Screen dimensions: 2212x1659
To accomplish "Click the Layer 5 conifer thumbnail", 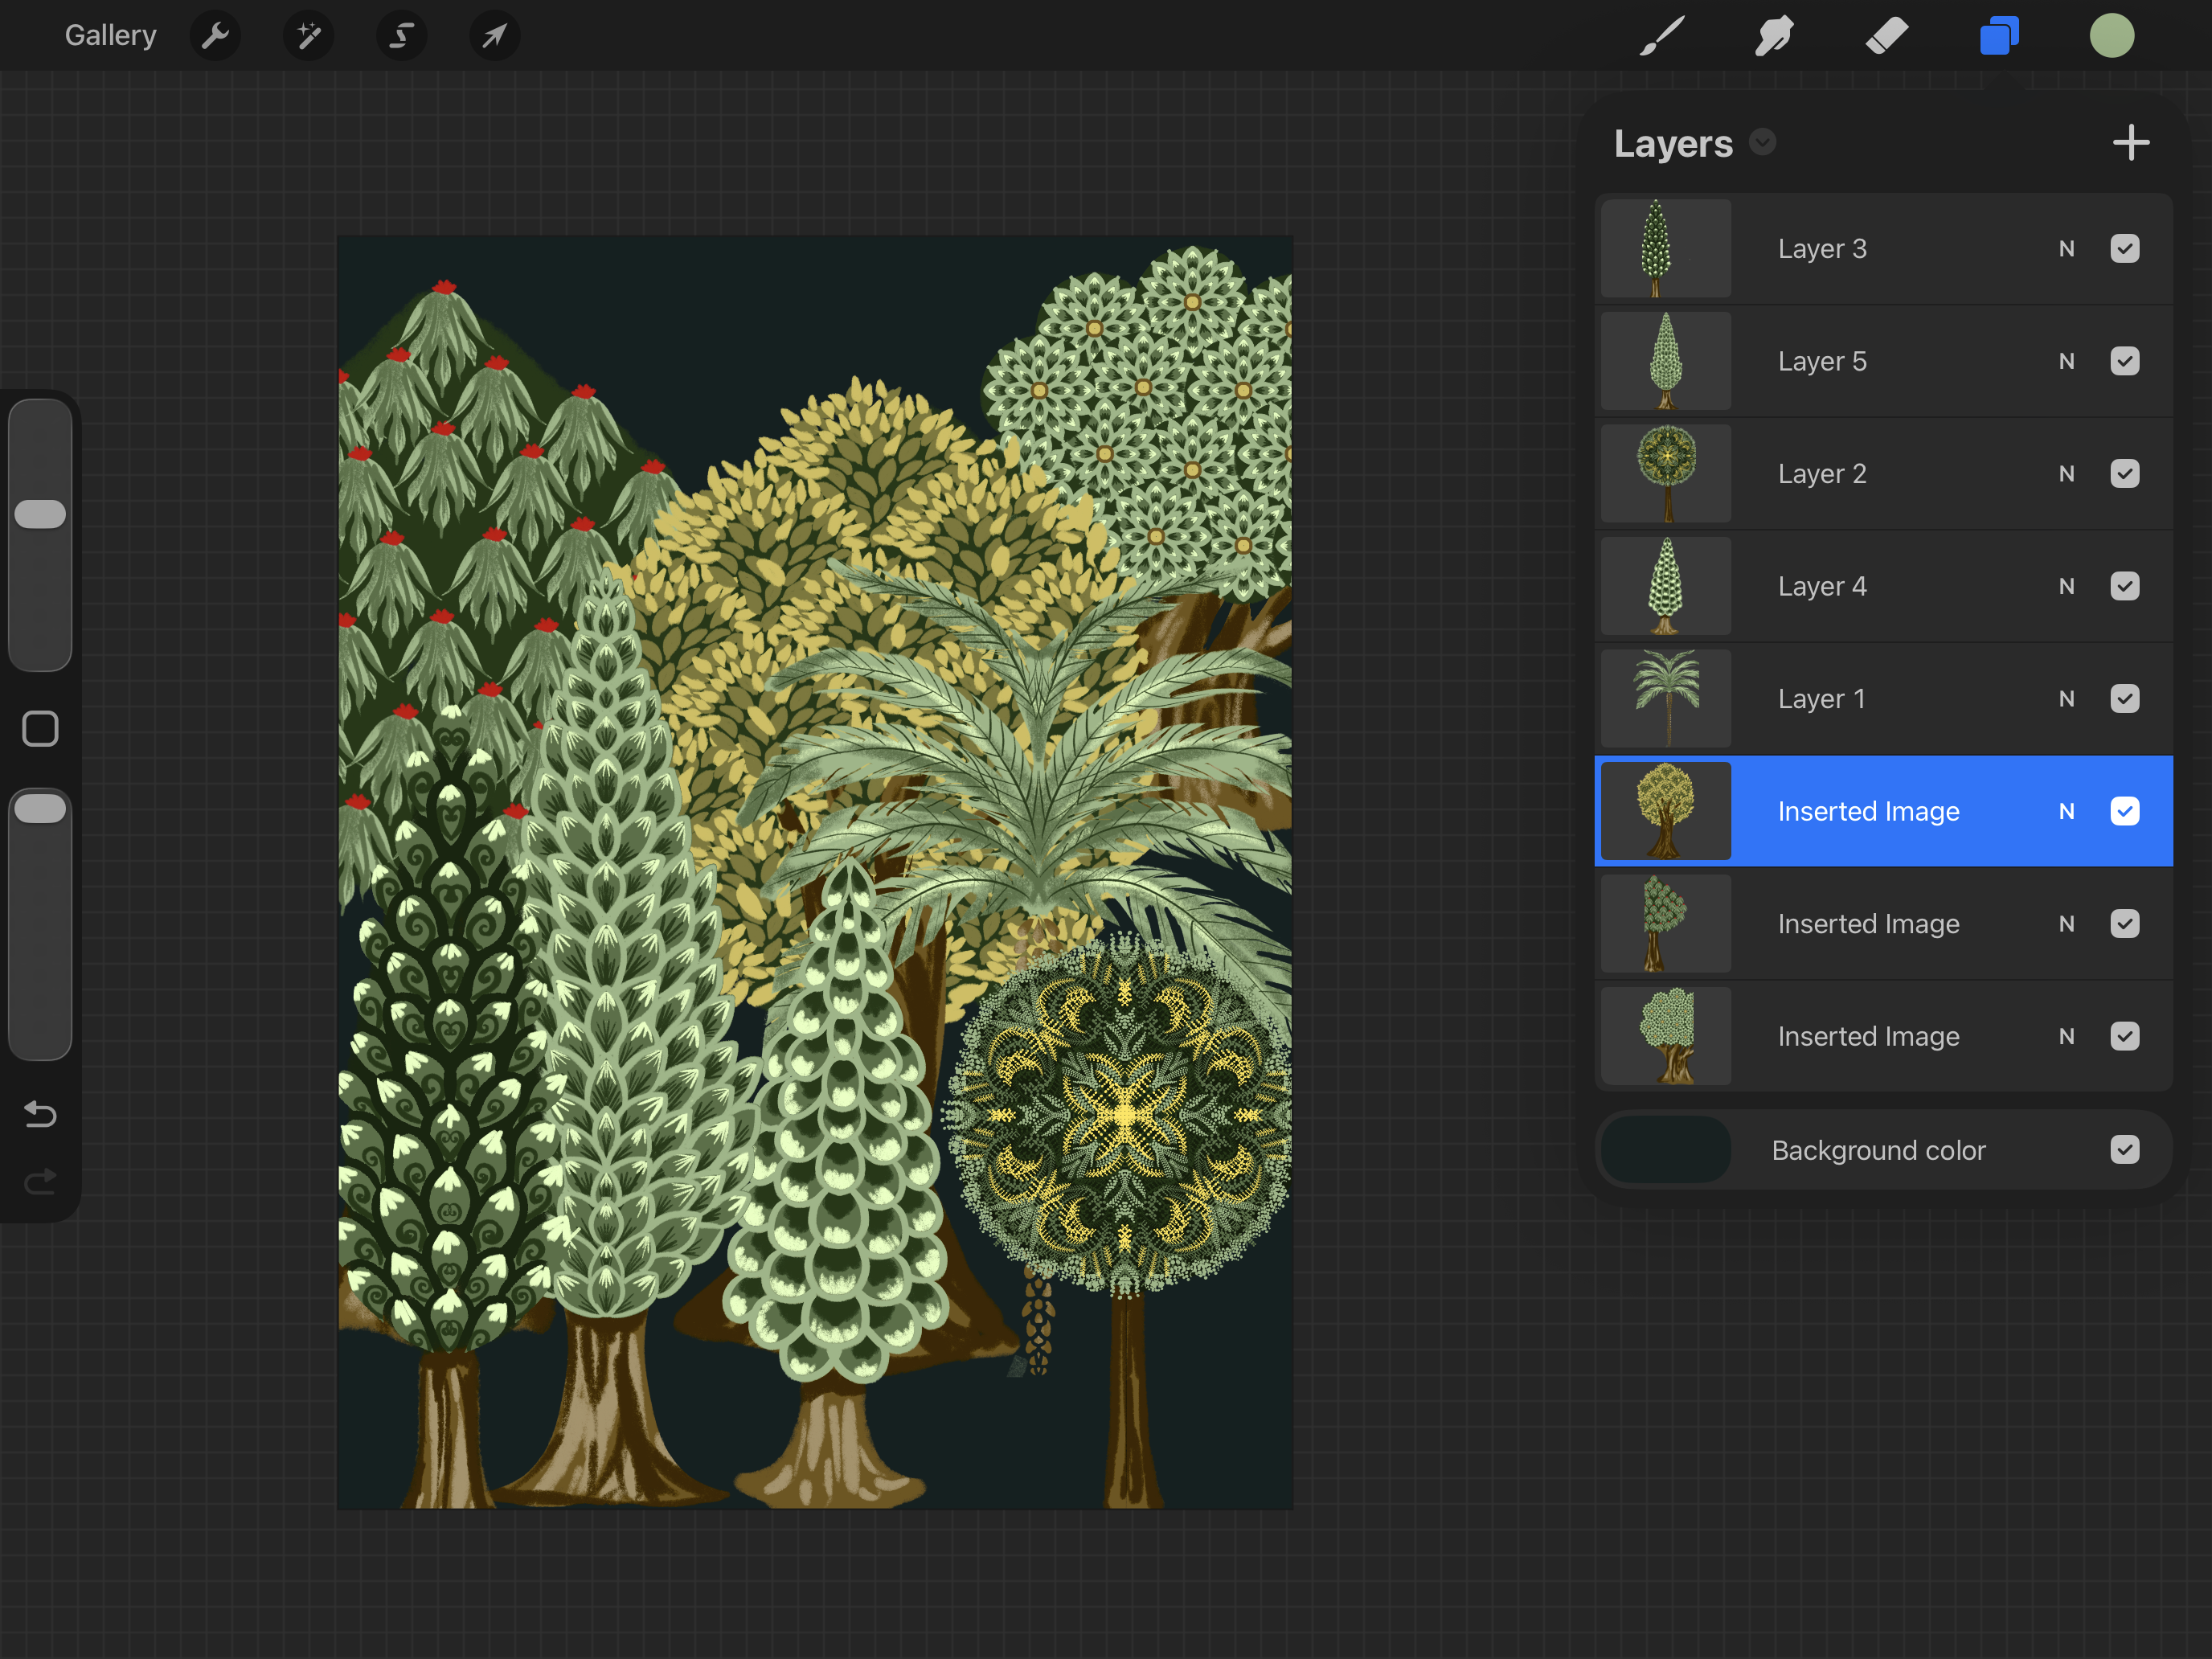I will (1666, 361).
